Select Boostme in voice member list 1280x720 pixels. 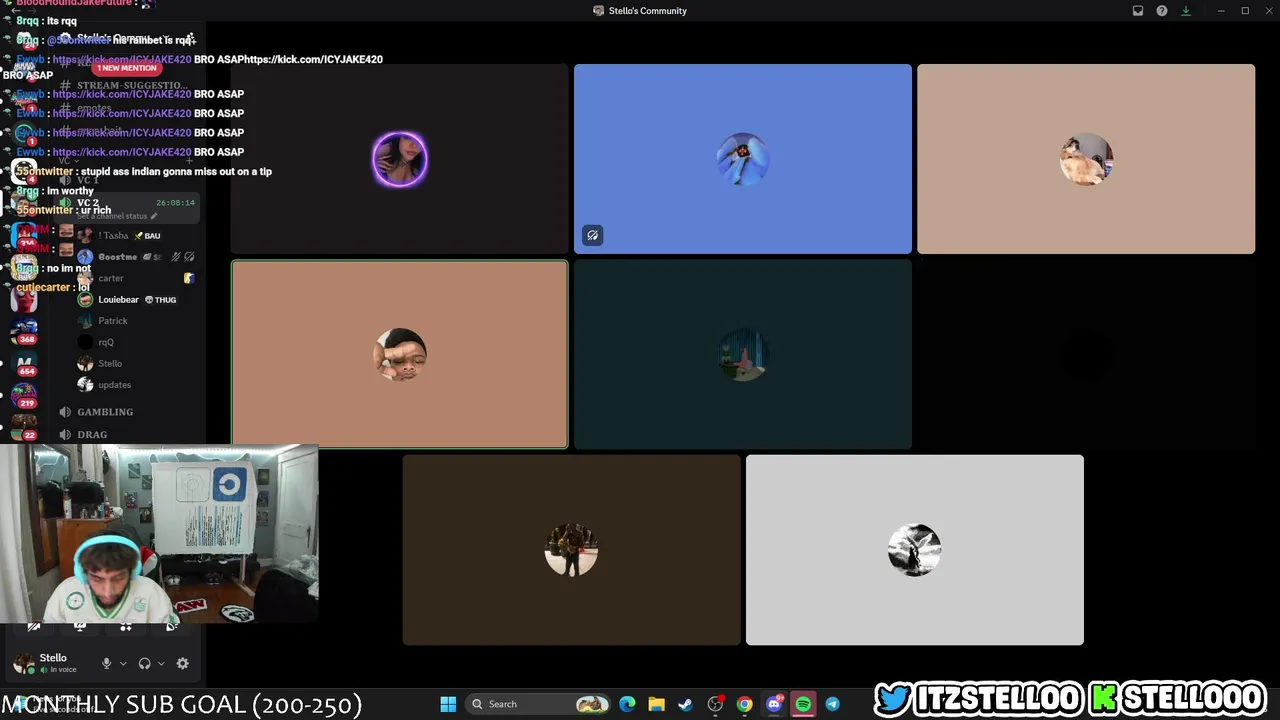click(117, 257)
